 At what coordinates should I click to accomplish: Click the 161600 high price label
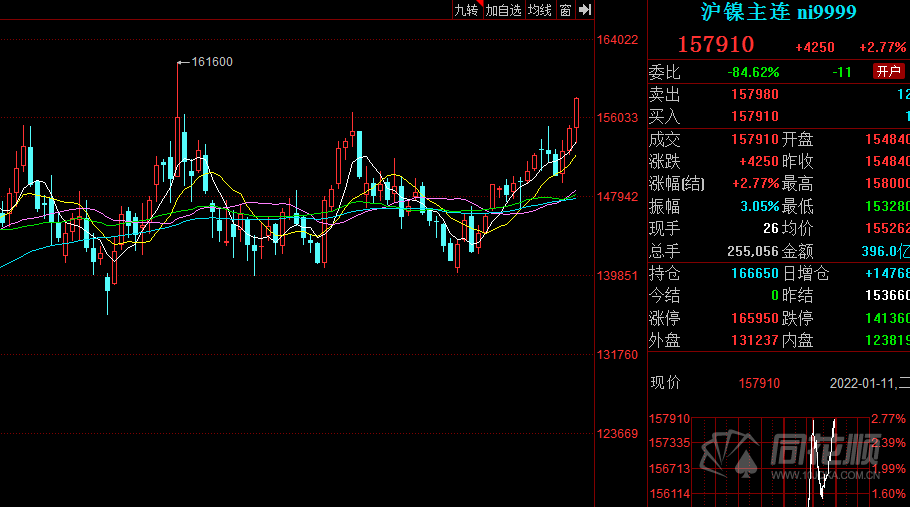tap(212, 61)
